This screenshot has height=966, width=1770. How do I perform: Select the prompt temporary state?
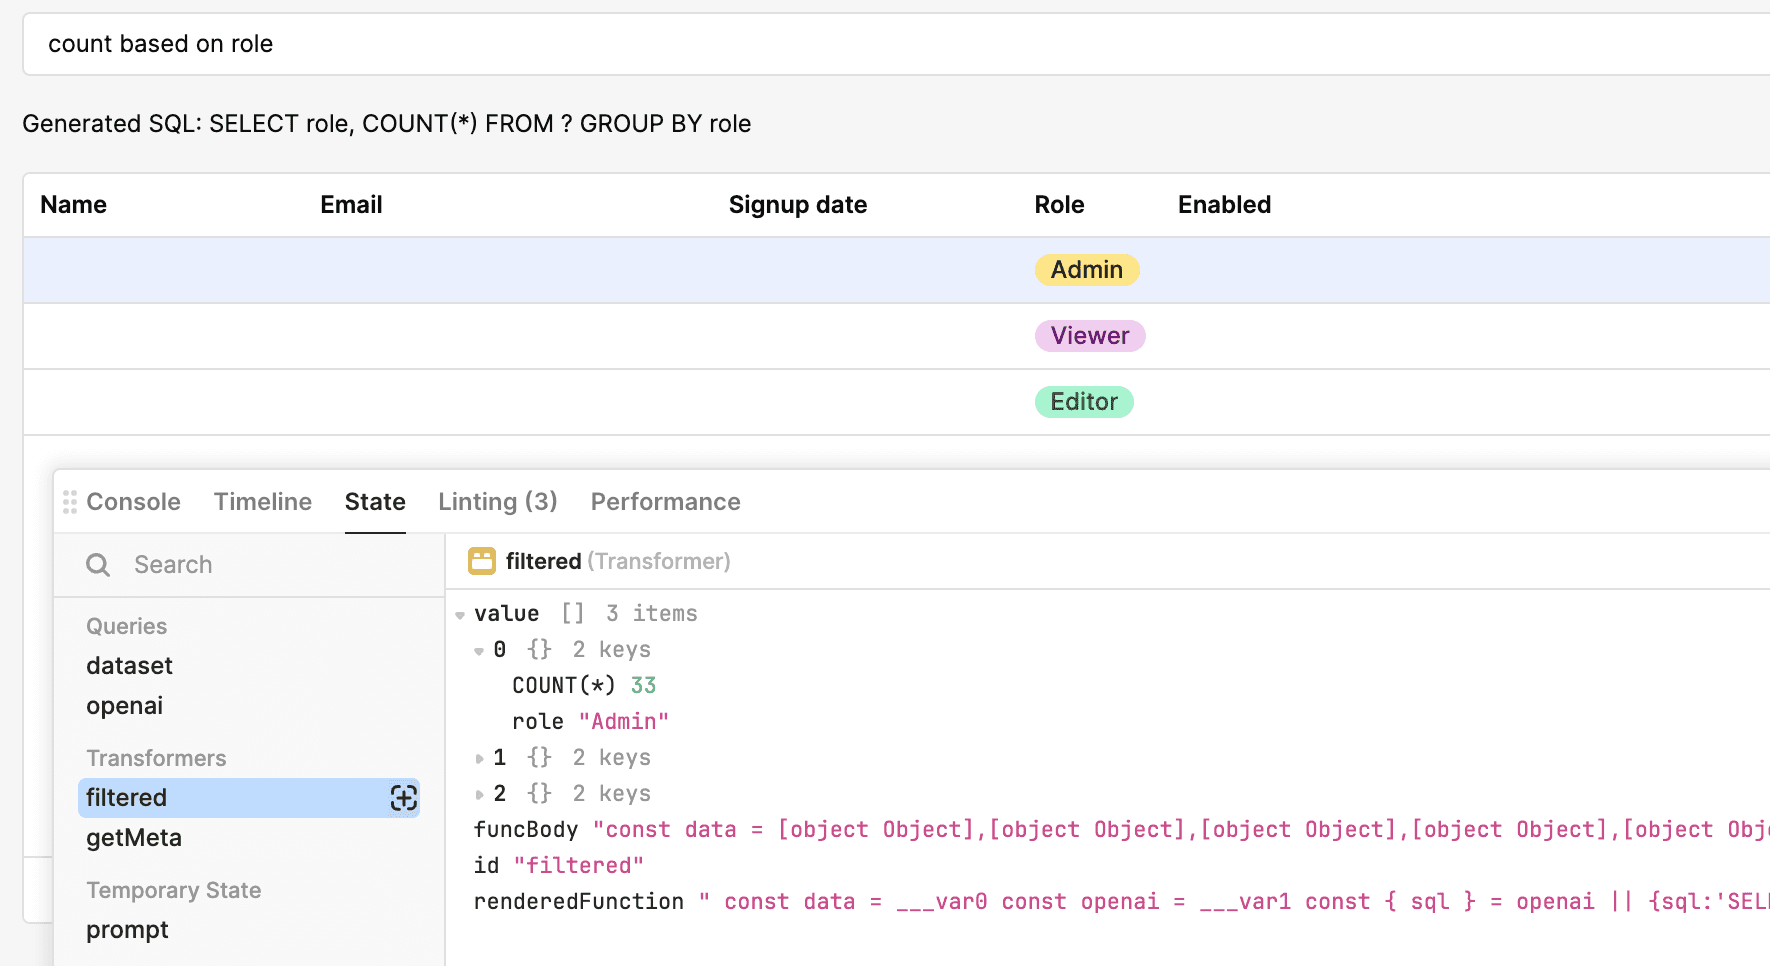127,930
